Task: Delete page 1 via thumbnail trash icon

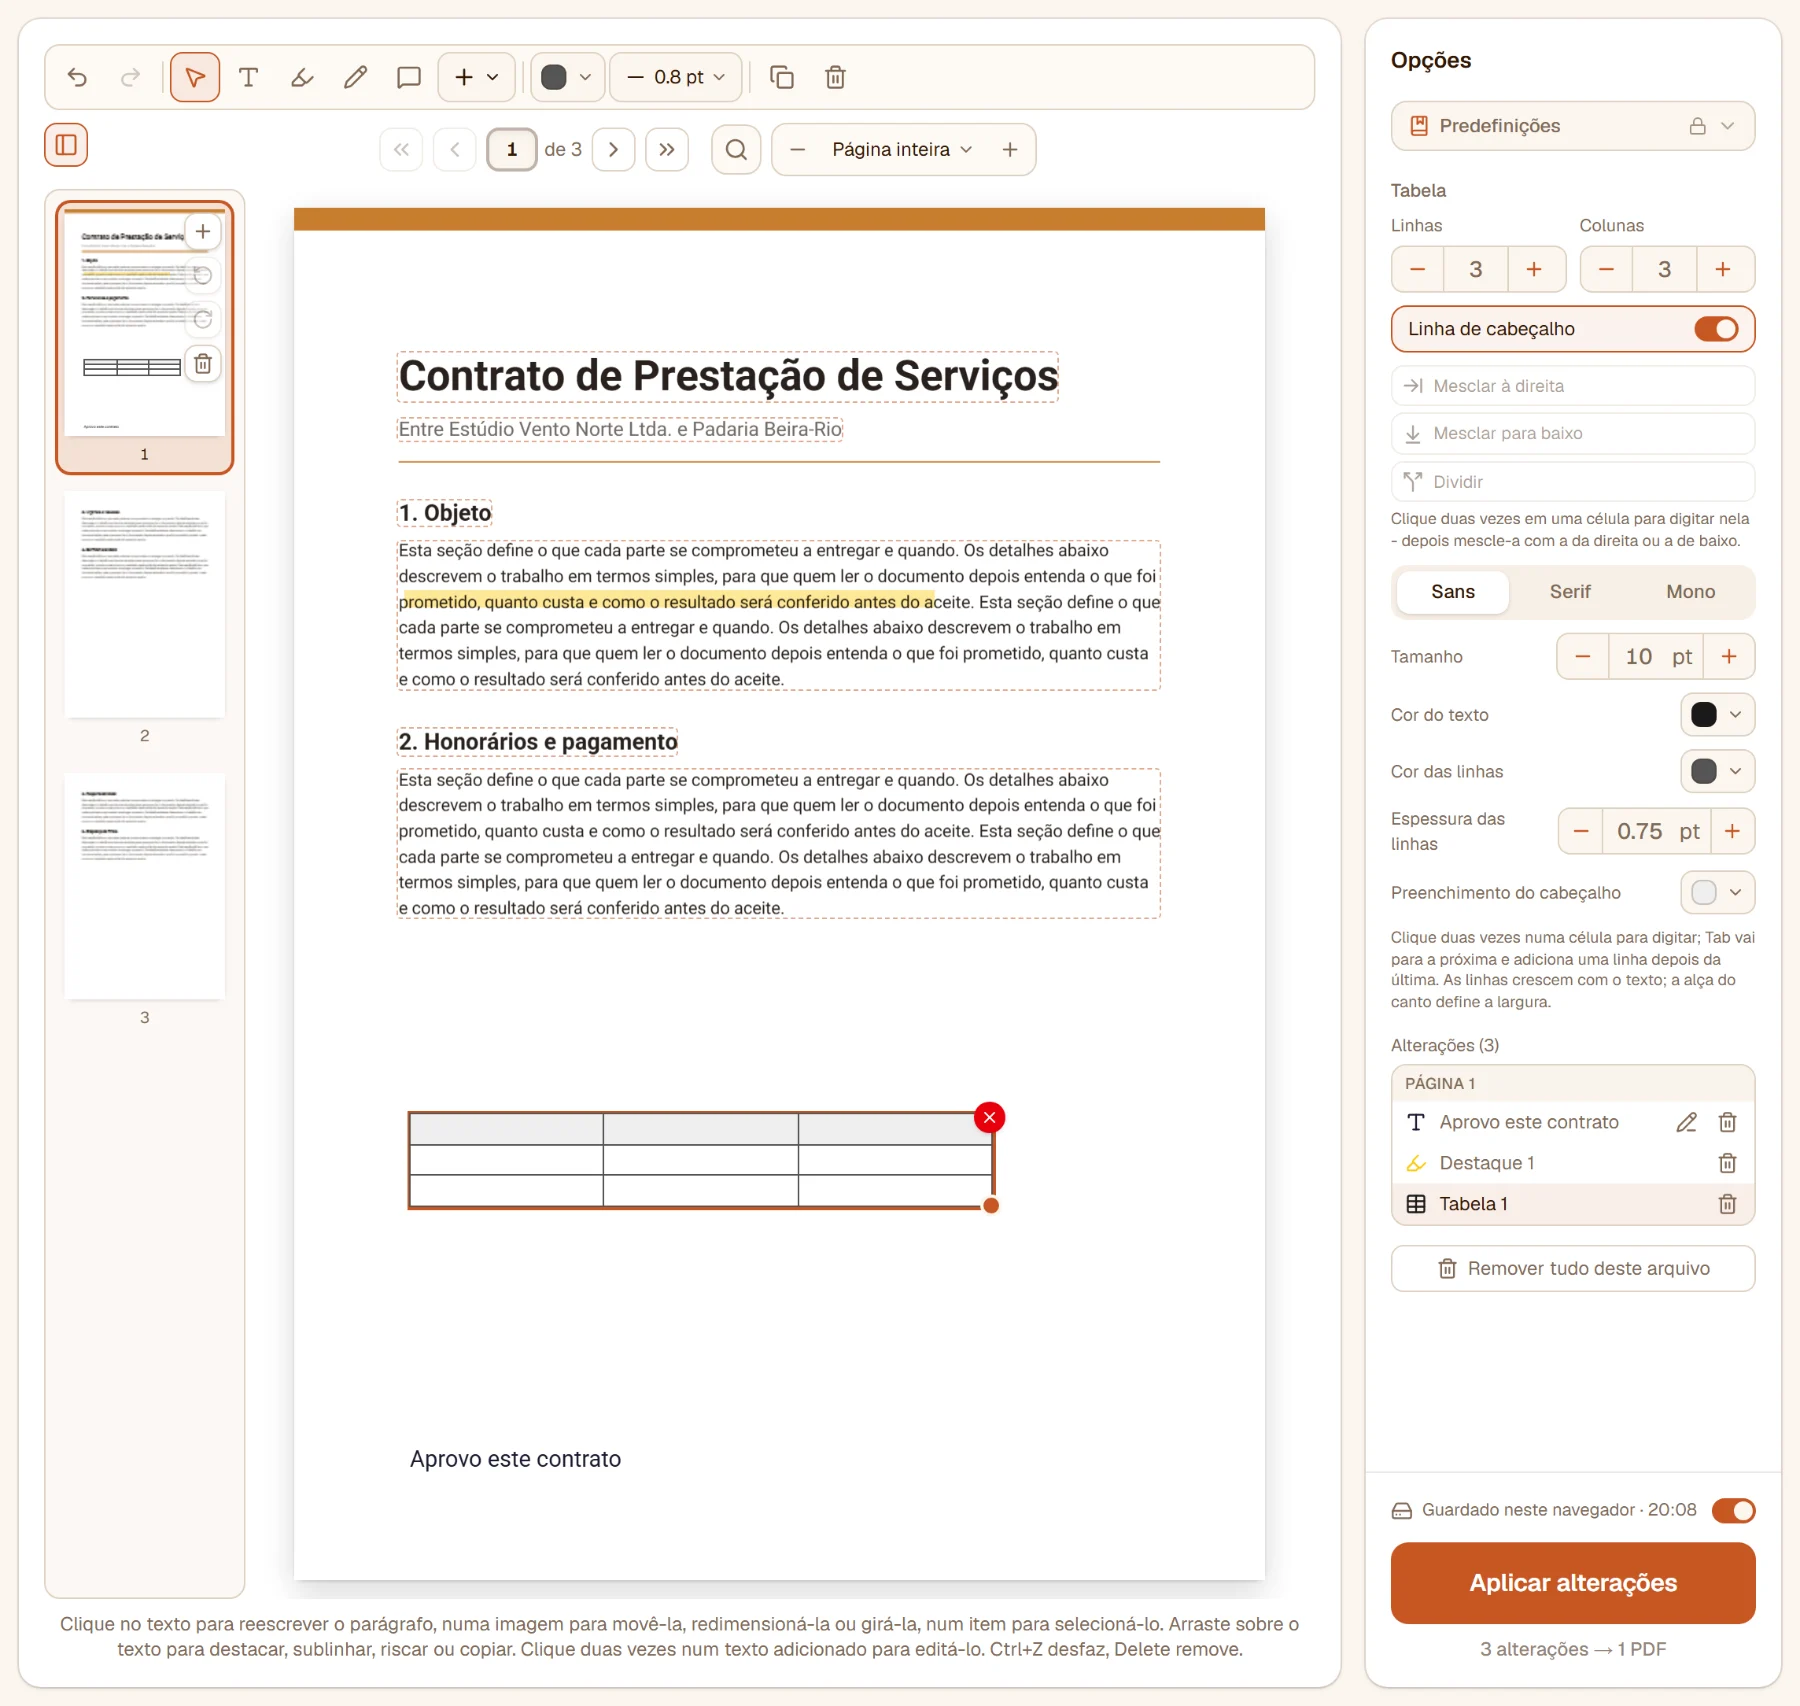Action: [x=203, y=364]
